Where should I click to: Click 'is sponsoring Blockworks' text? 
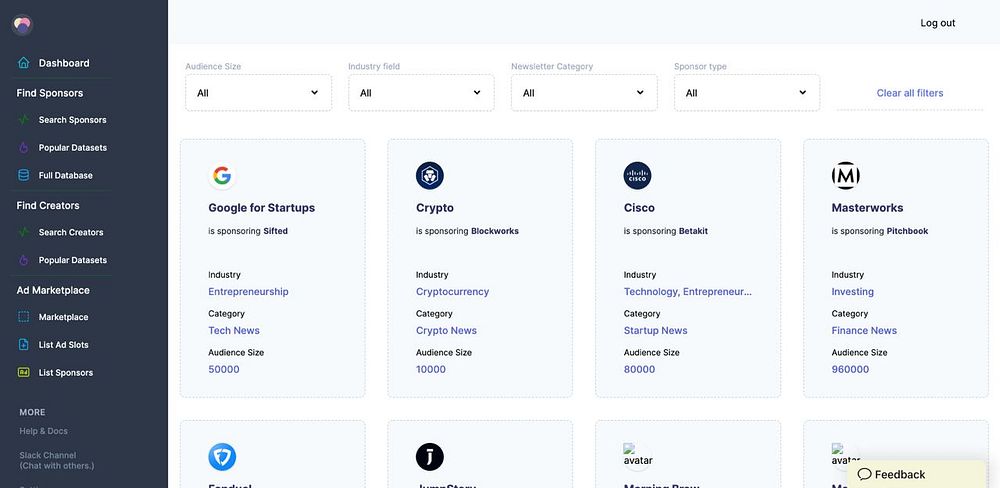[x=467, y=231]
